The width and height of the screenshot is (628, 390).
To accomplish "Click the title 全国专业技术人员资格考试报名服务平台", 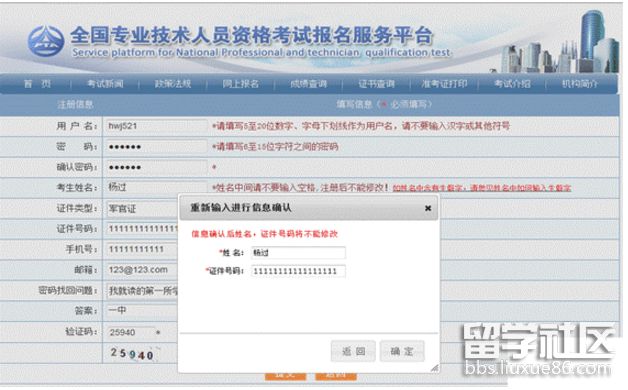I will pyautogui.click(x=252, y=35).
